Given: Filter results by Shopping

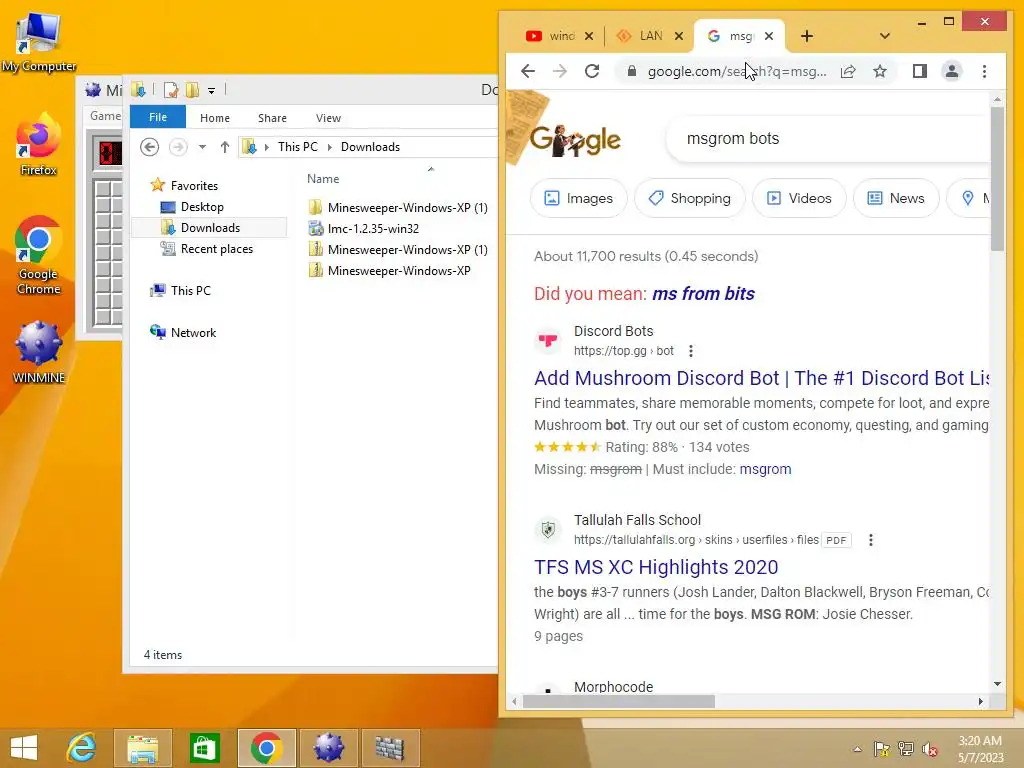Looking at the screenshot, I should 690,198.
